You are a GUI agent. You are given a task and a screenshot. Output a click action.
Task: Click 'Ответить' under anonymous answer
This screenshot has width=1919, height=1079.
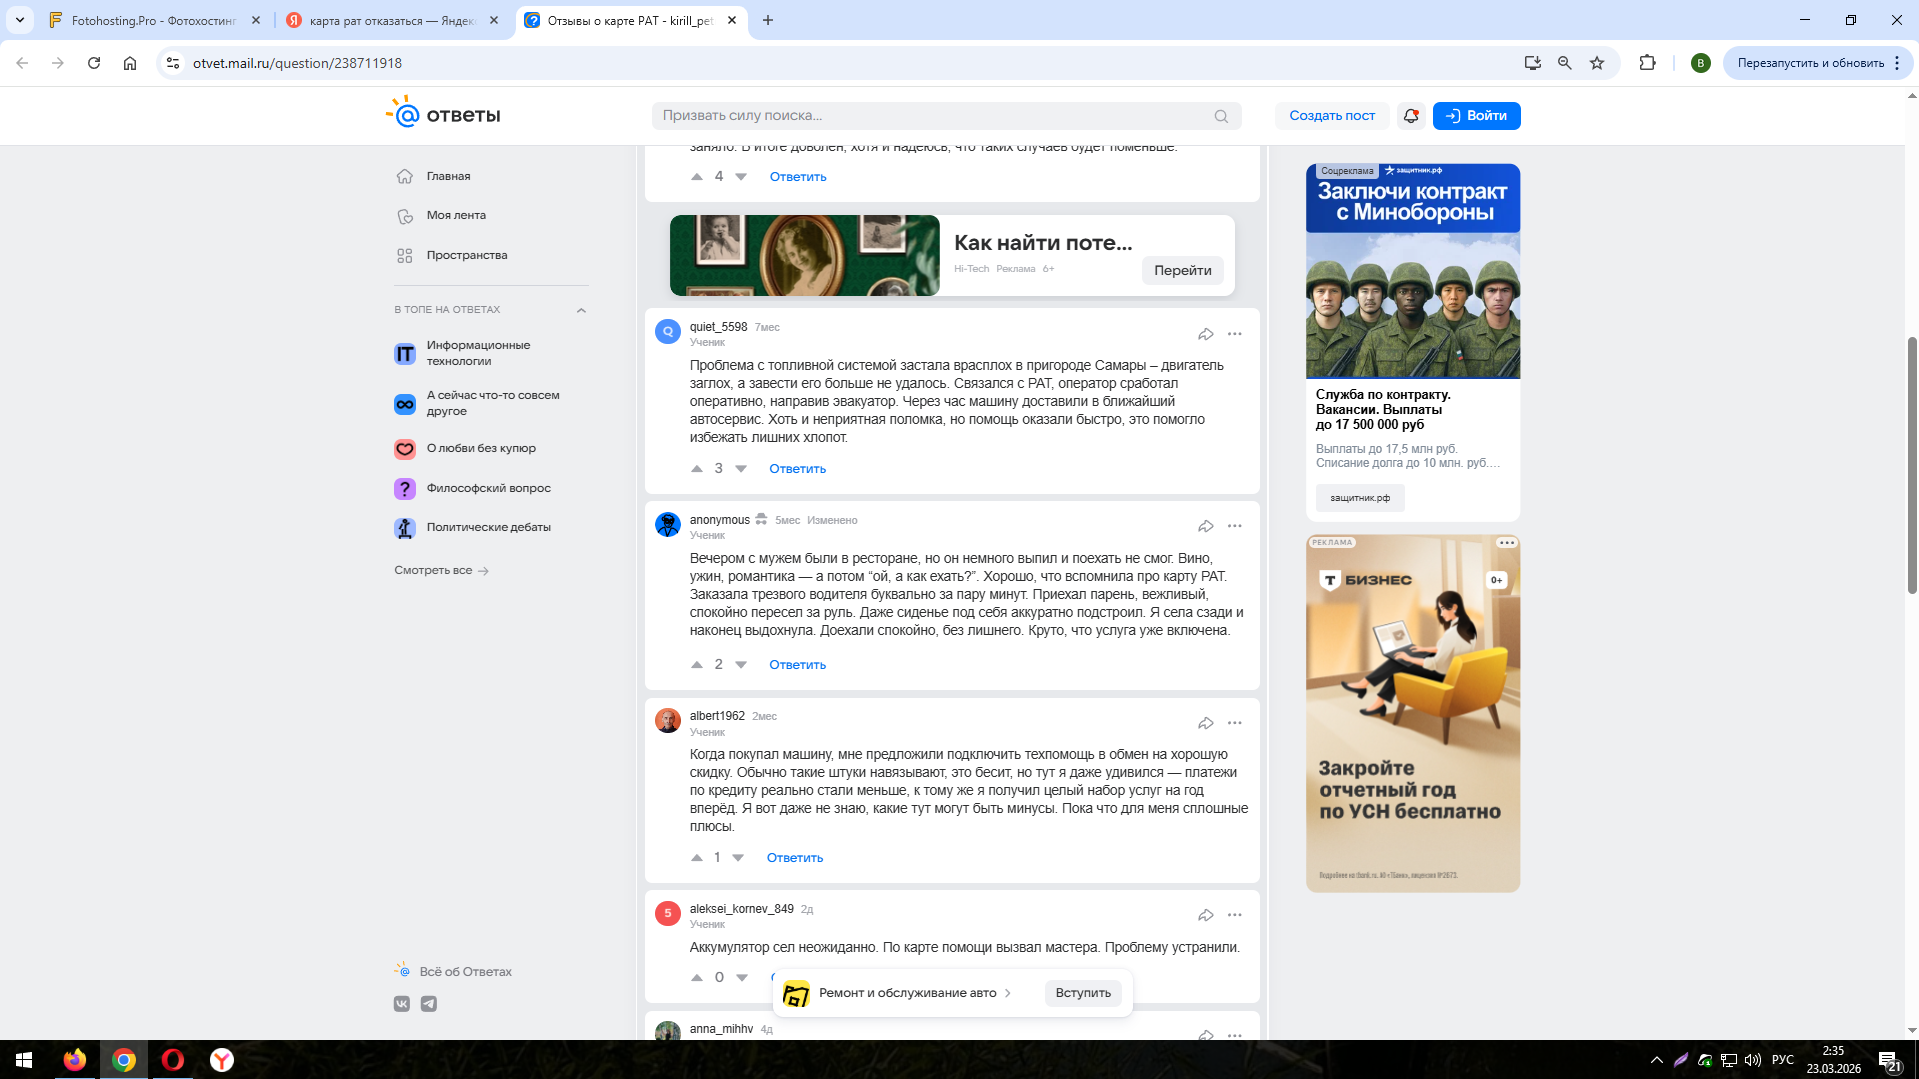coord(797,665)
